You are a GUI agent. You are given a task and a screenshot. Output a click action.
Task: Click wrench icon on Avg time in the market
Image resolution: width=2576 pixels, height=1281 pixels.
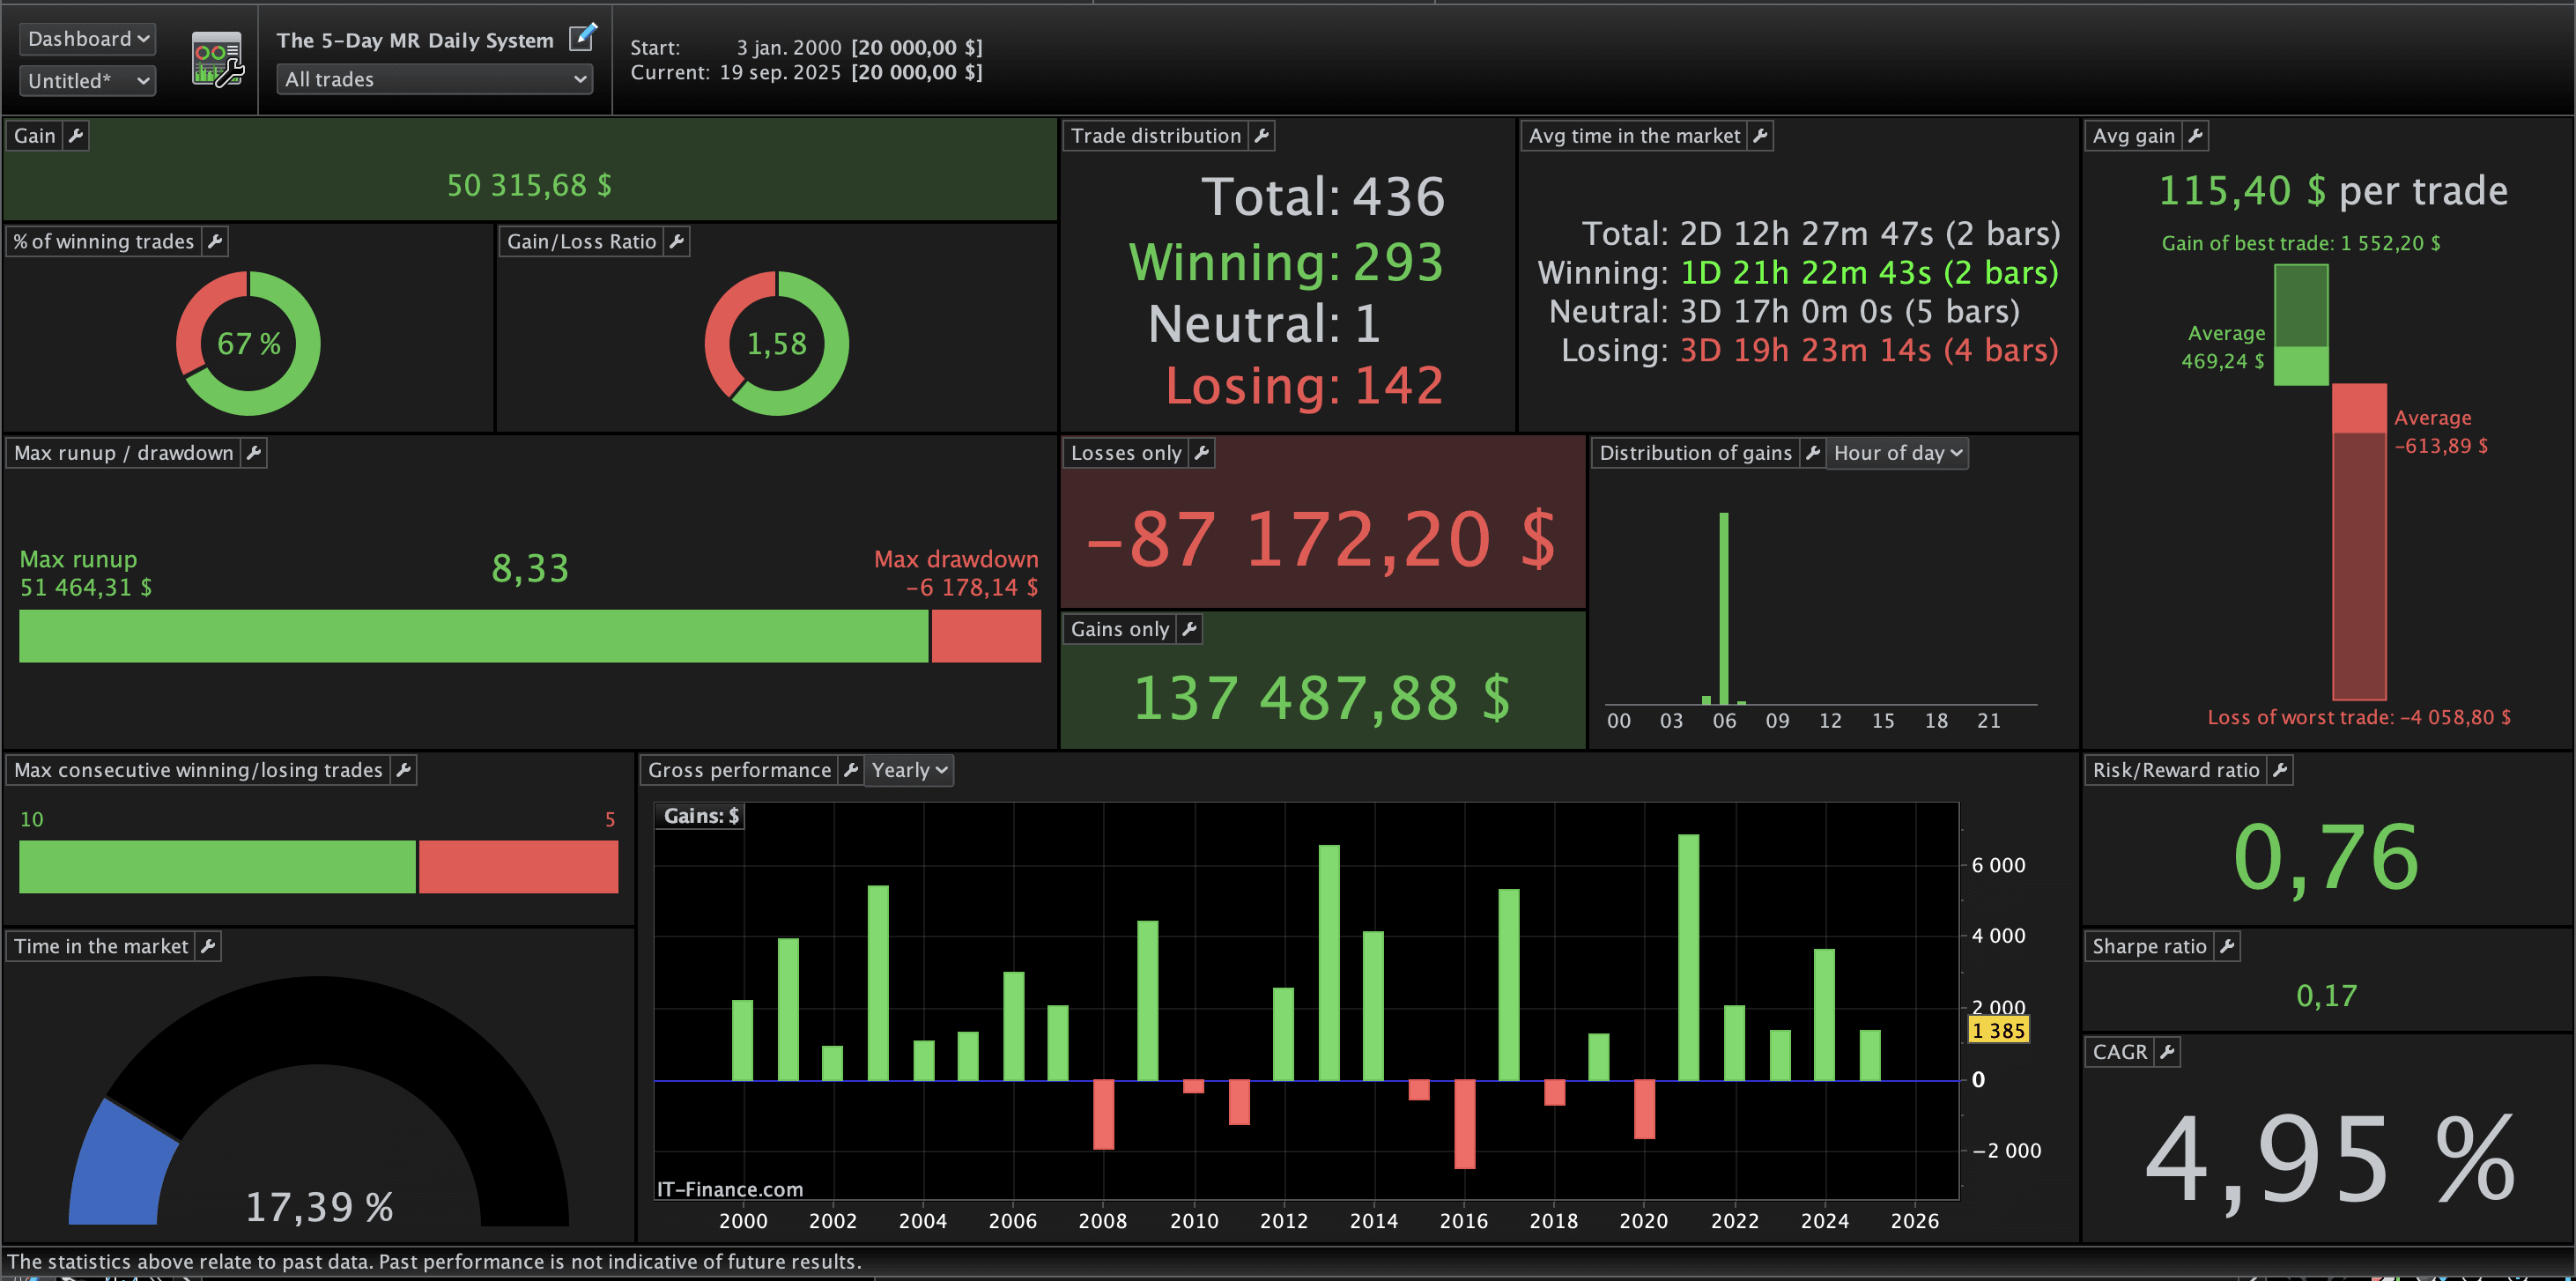click(x=1761, y=136)
